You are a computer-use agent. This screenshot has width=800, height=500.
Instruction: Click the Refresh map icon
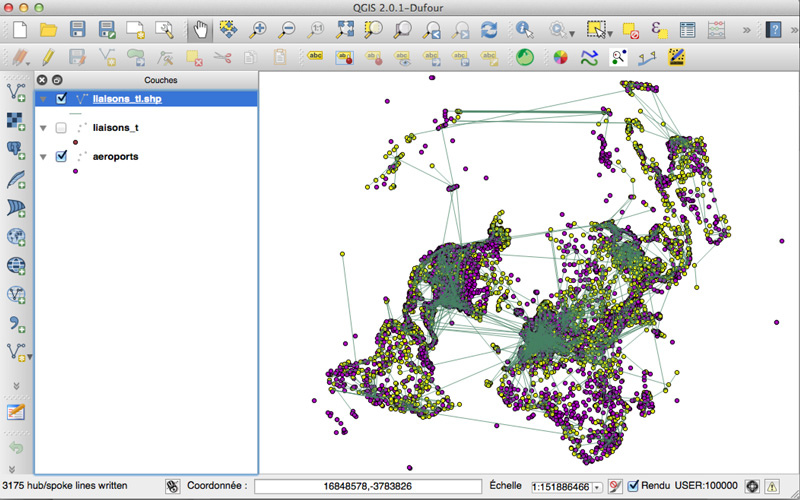point(489,30)
